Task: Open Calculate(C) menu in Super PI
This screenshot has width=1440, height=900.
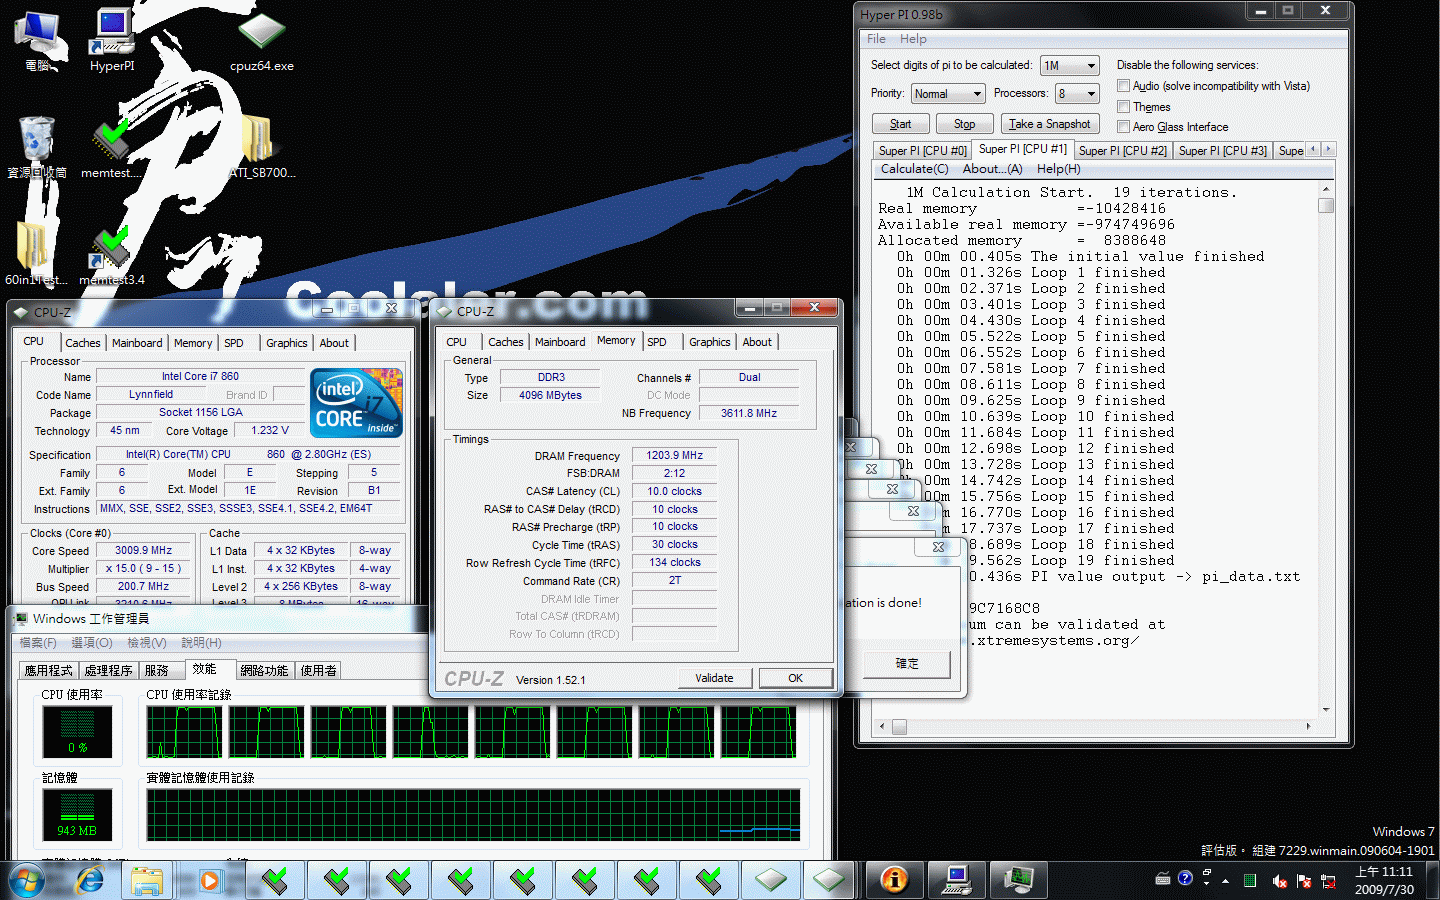Action: click(x=914, y=169)
